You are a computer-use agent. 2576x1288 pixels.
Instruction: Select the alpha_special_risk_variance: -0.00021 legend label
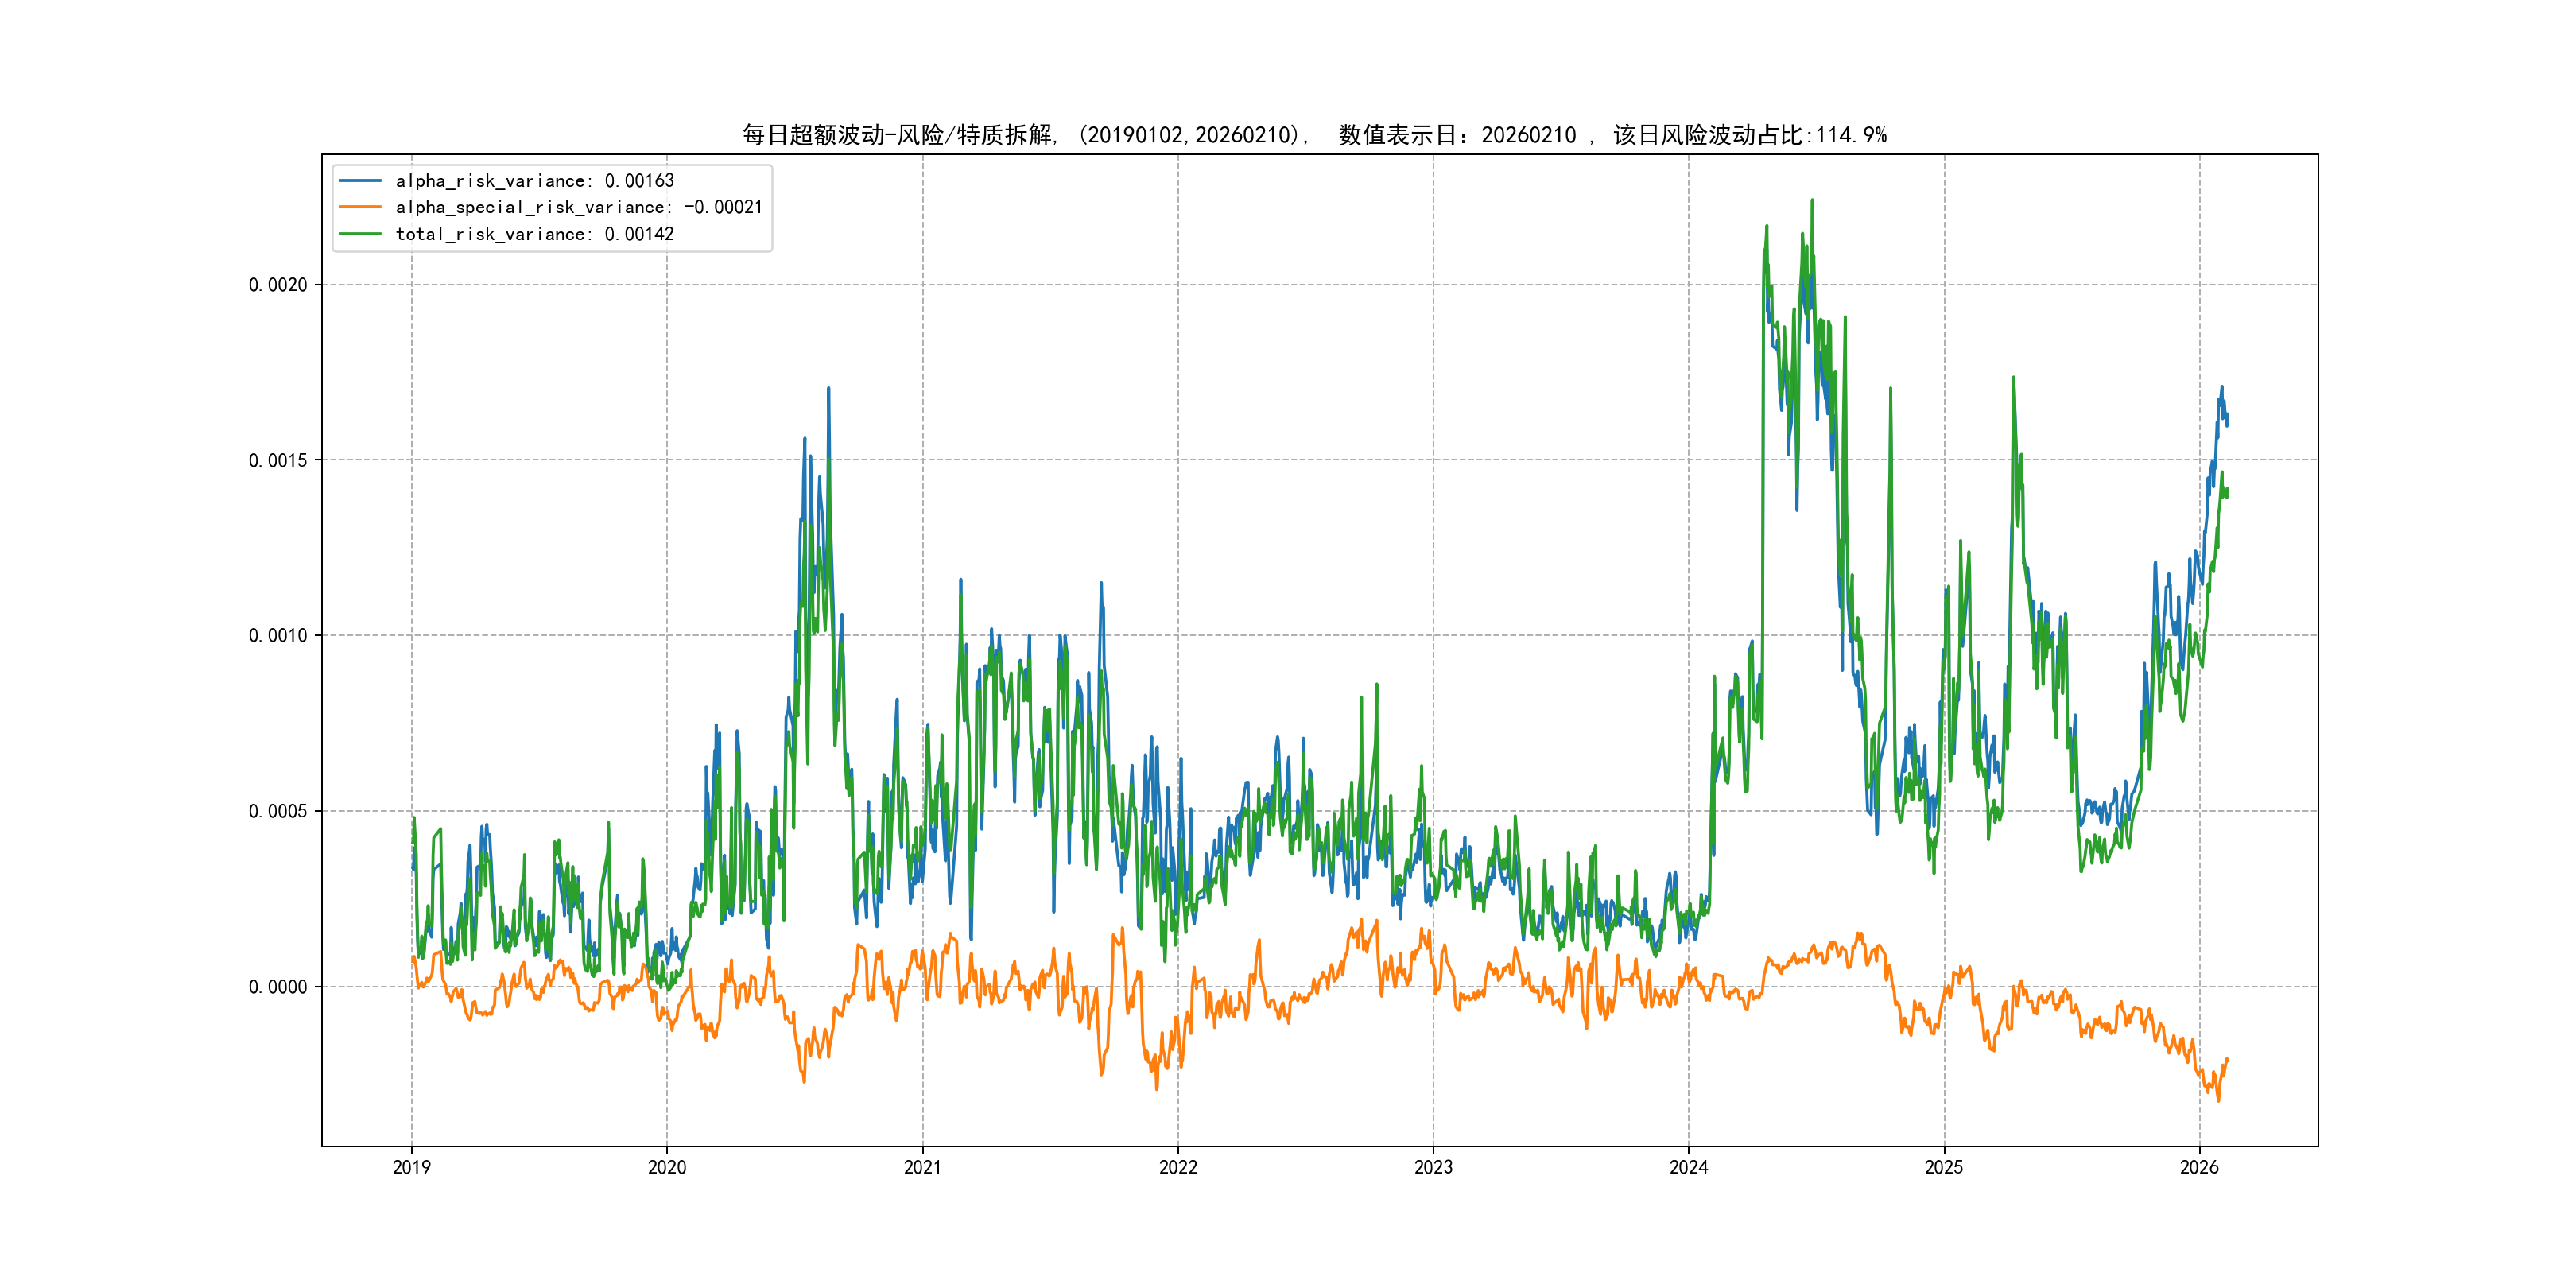pos(579,207)
